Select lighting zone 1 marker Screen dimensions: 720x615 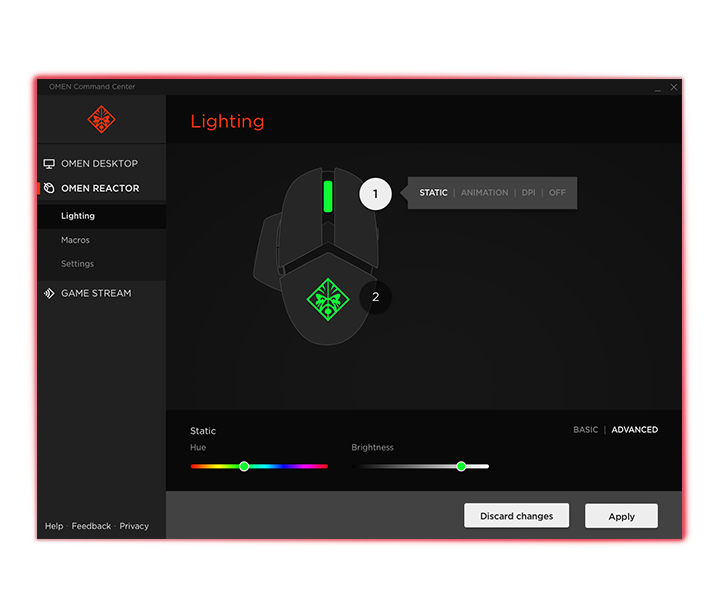click(x=375, y=194)
